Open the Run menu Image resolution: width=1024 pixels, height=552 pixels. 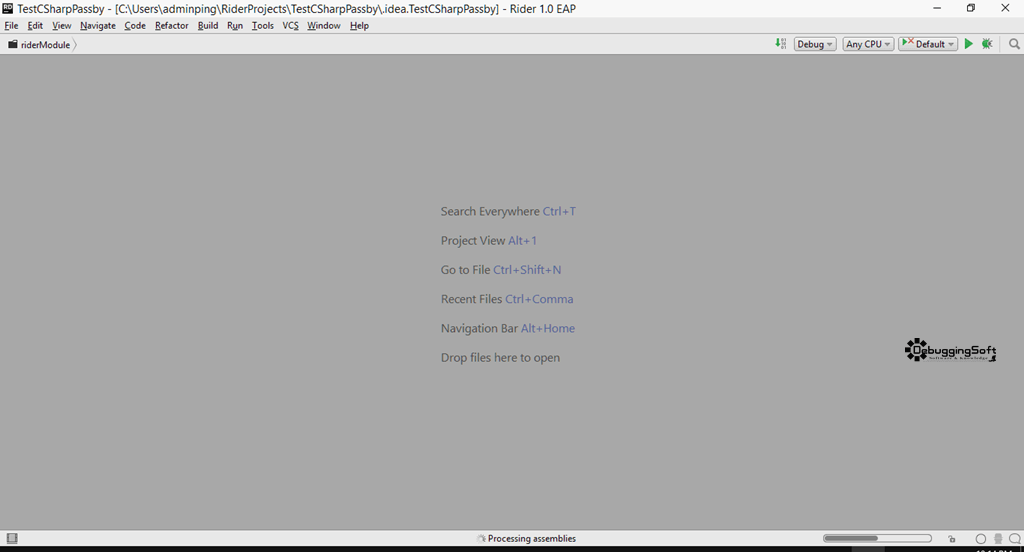[234, 25]
